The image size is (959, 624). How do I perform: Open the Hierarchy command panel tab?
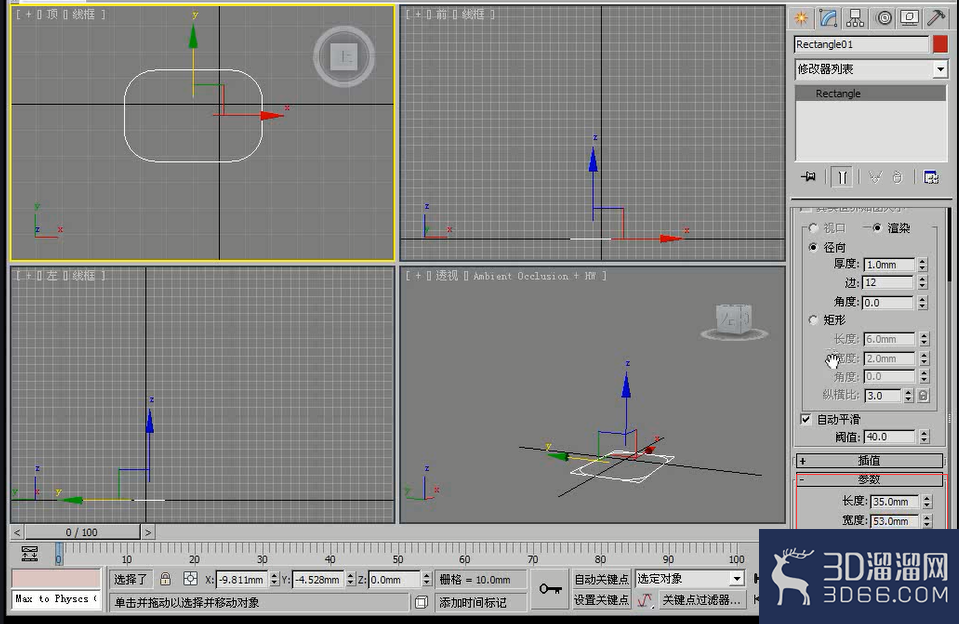855,18
